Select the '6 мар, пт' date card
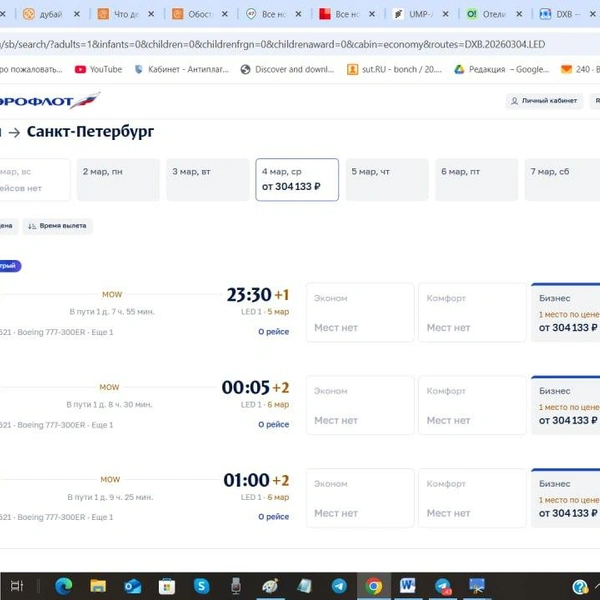The width and height of the screenshot is (600, 600). 476,179
